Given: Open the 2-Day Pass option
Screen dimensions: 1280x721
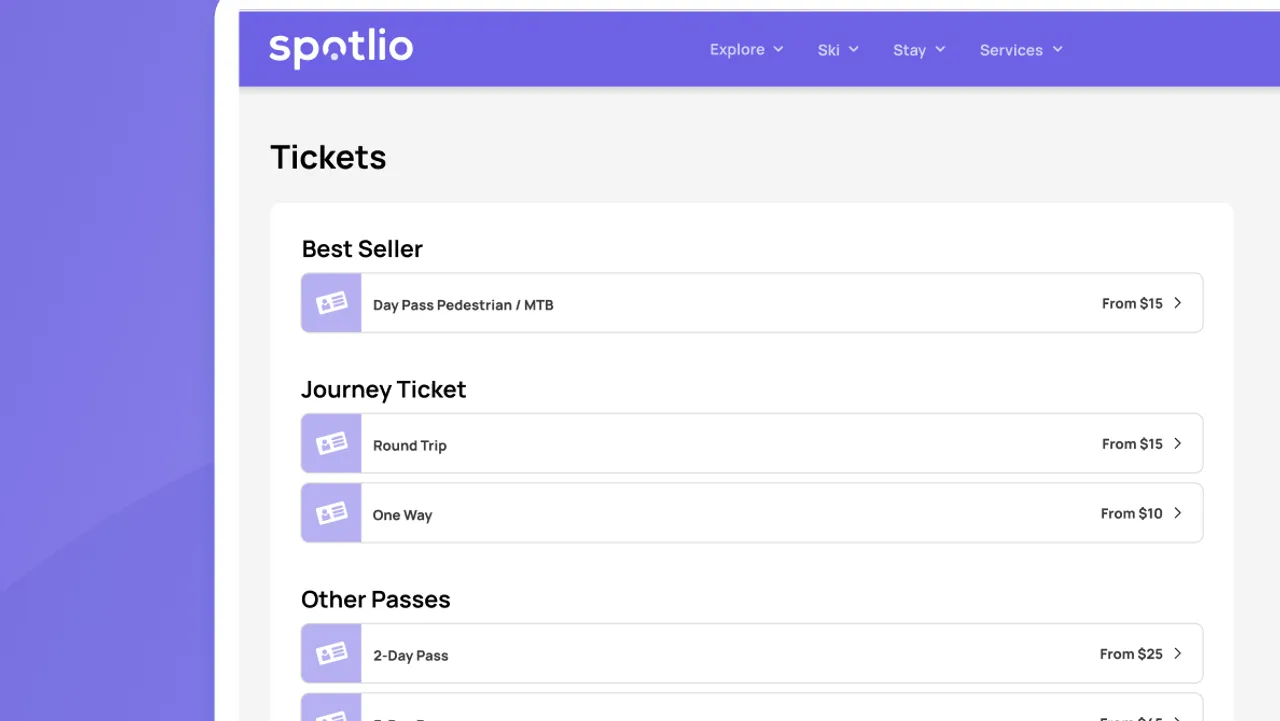Looking at the screenshot, I should point(411,656).
